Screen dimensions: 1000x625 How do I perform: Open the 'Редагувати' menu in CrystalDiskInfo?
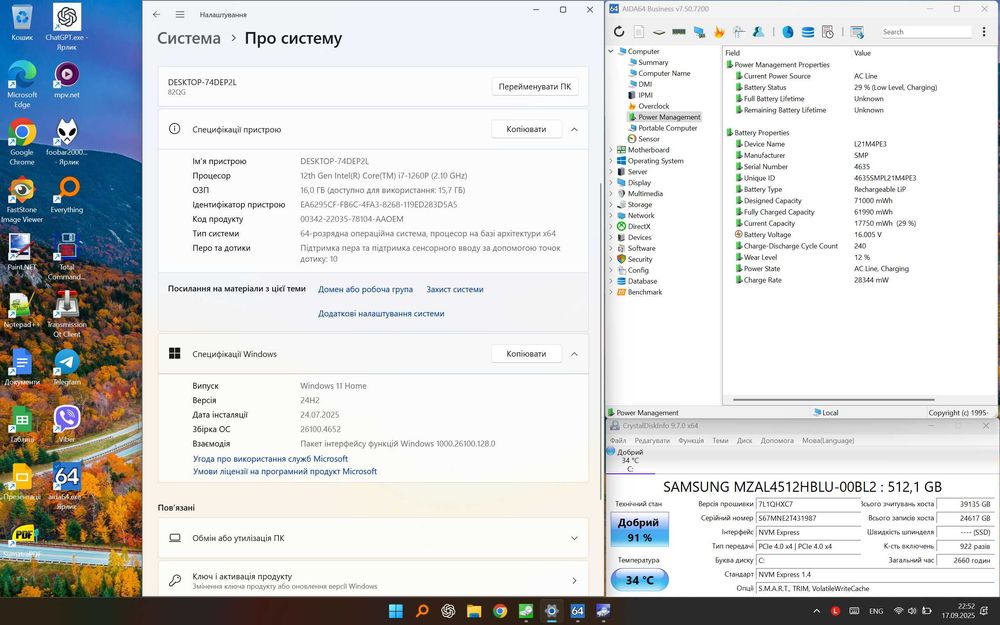point(652,441)
